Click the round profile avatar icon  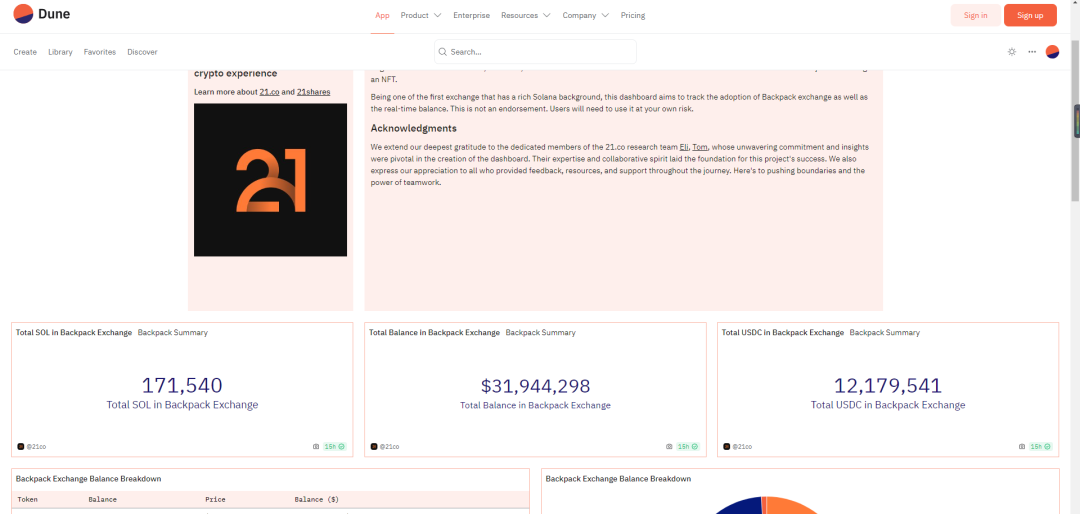(1052, 52)
